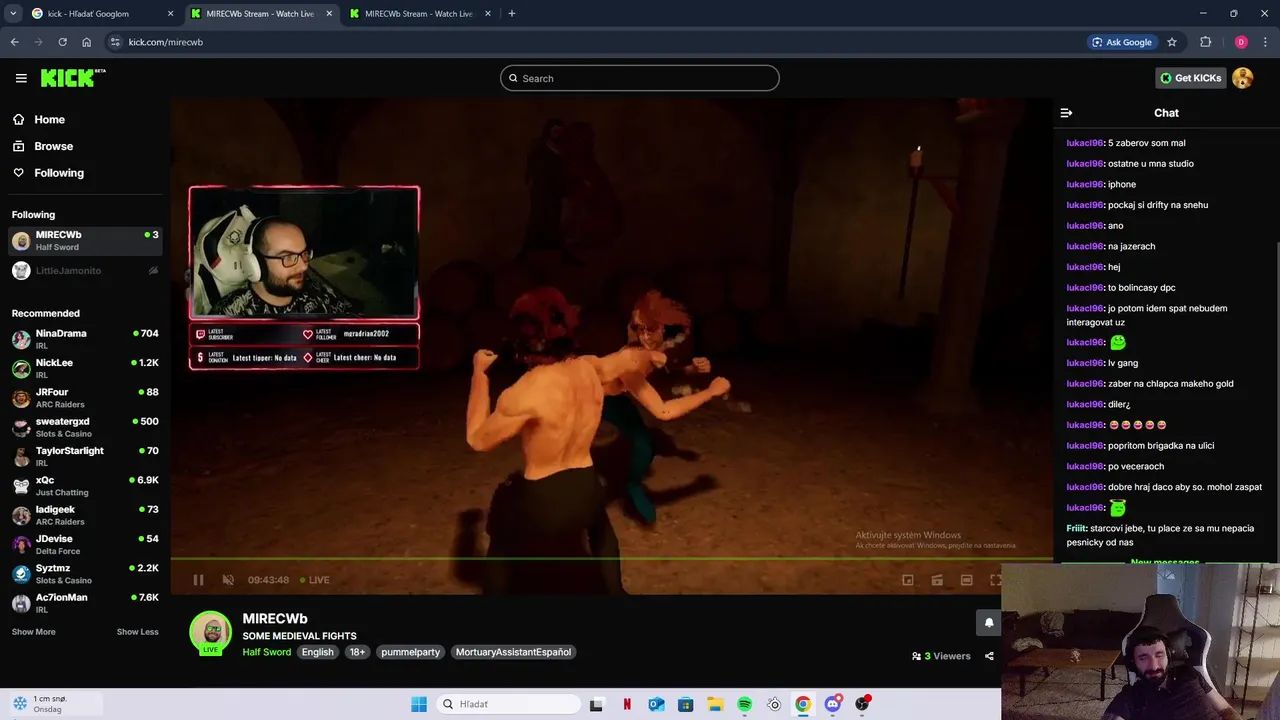Click the viewers count
Viewport: 1280px width, 720px height.
(x=941, y=656)
